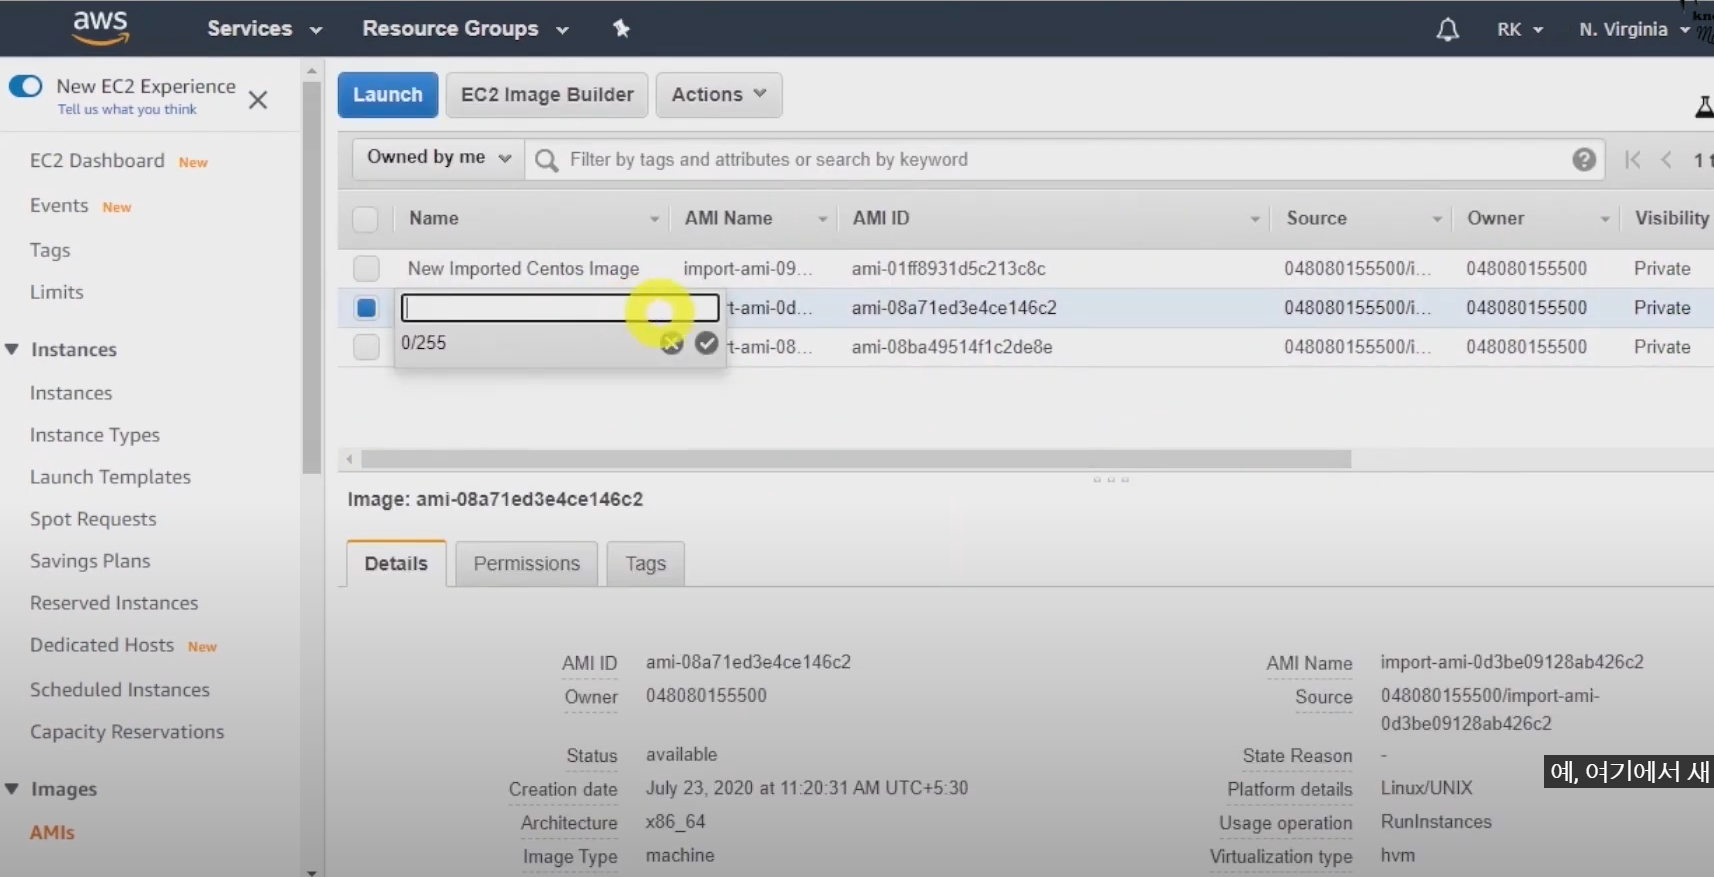1714x877 pixels.
Task: Confirm the name edit with the checkmark icon
Action: pyautogui.click(x=707, y=343)
